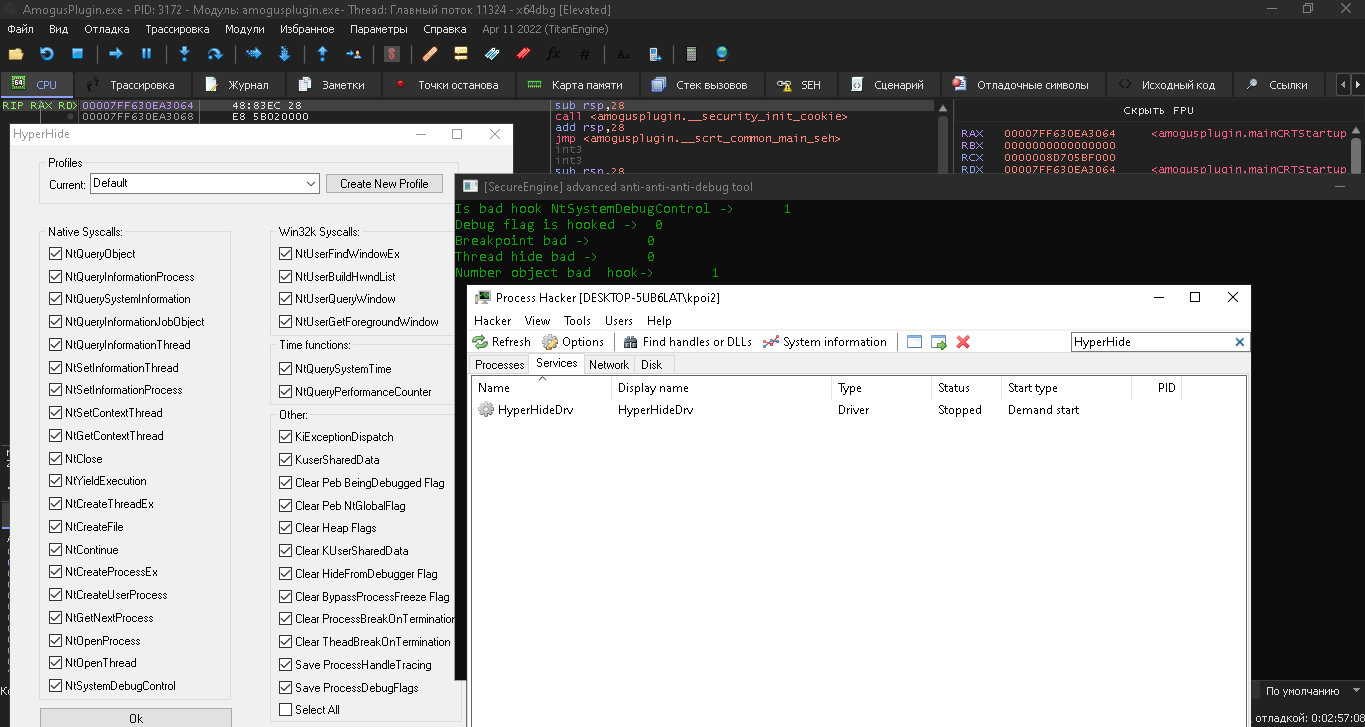Switch to Process Hacker Network tab
Screen dimensions: 1365x727
point(609,365)
